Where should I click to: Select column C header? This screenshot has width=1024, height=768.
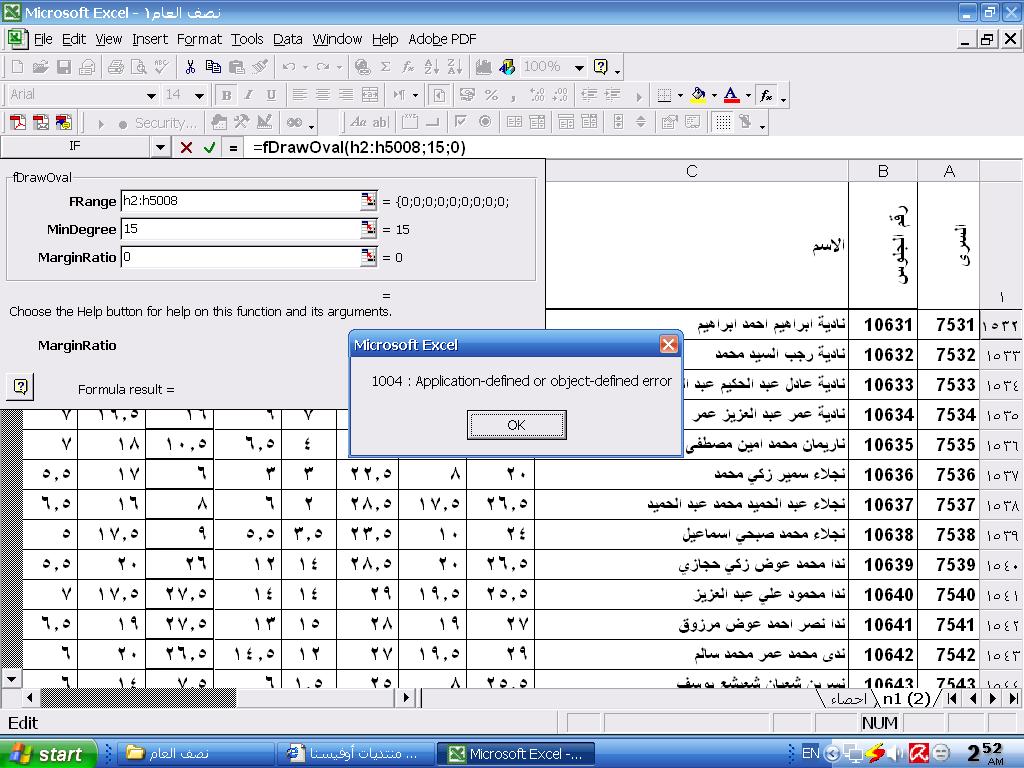[x=692, y=171]
